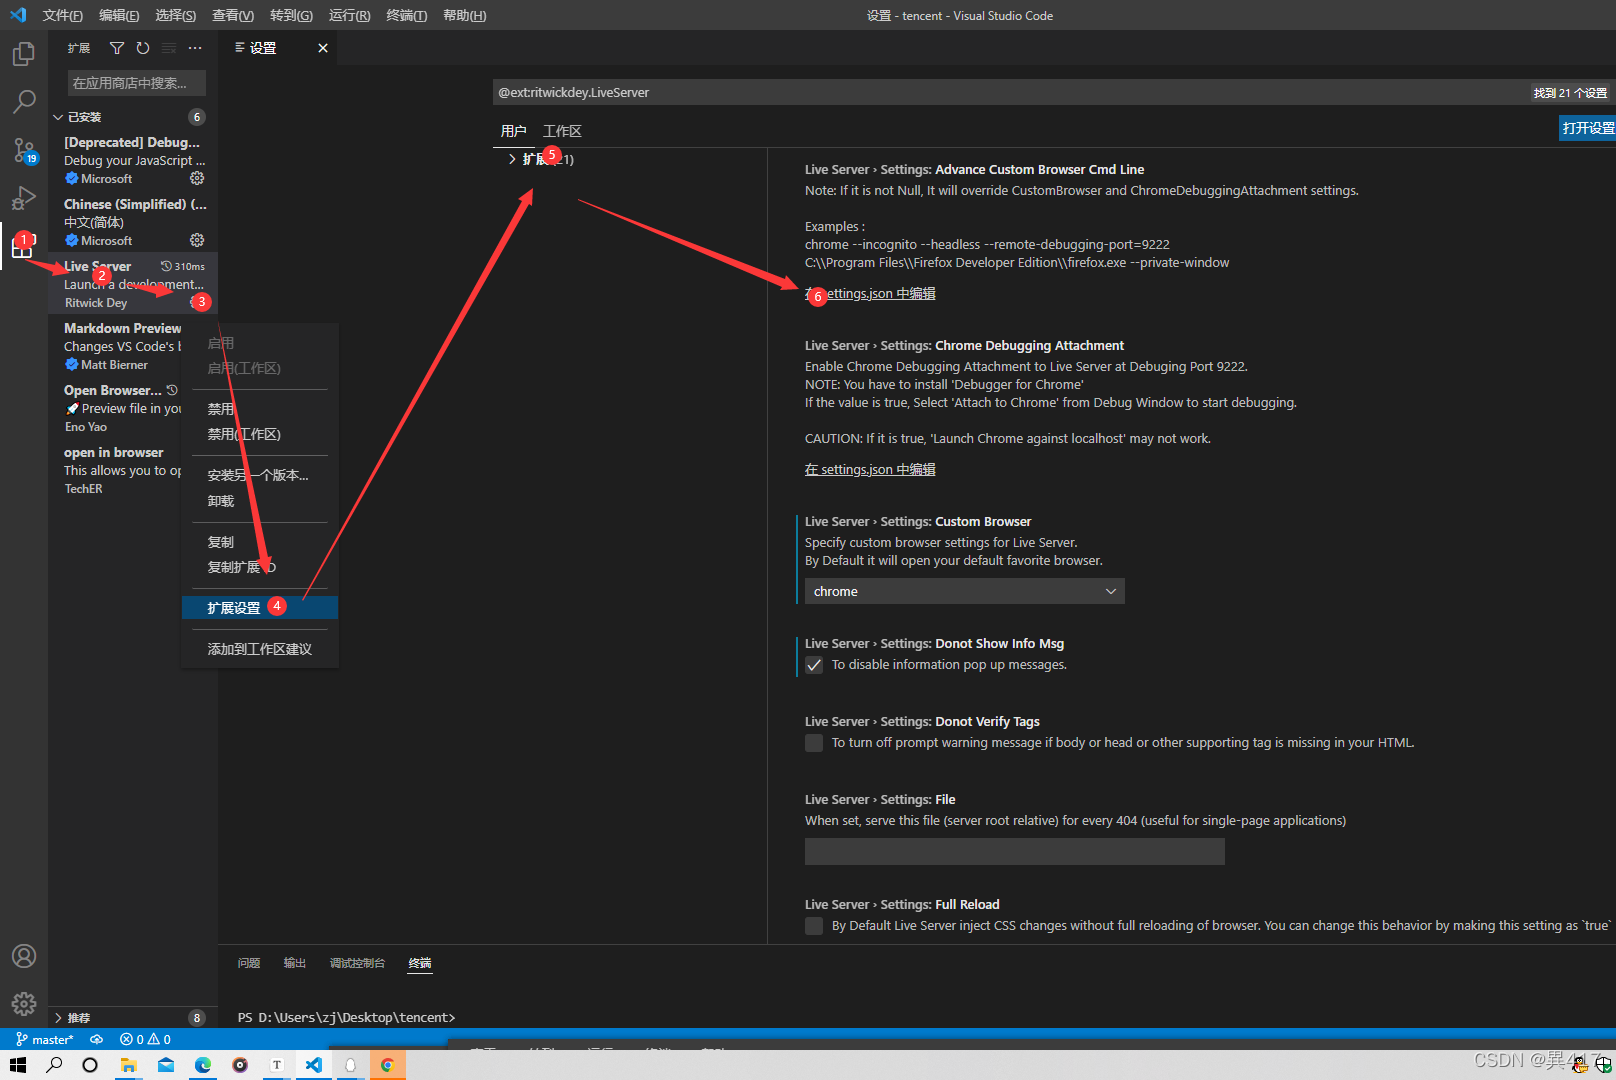Switch to the 输出 panel tab
The image size is (1616, 1080).
point(295,963)
